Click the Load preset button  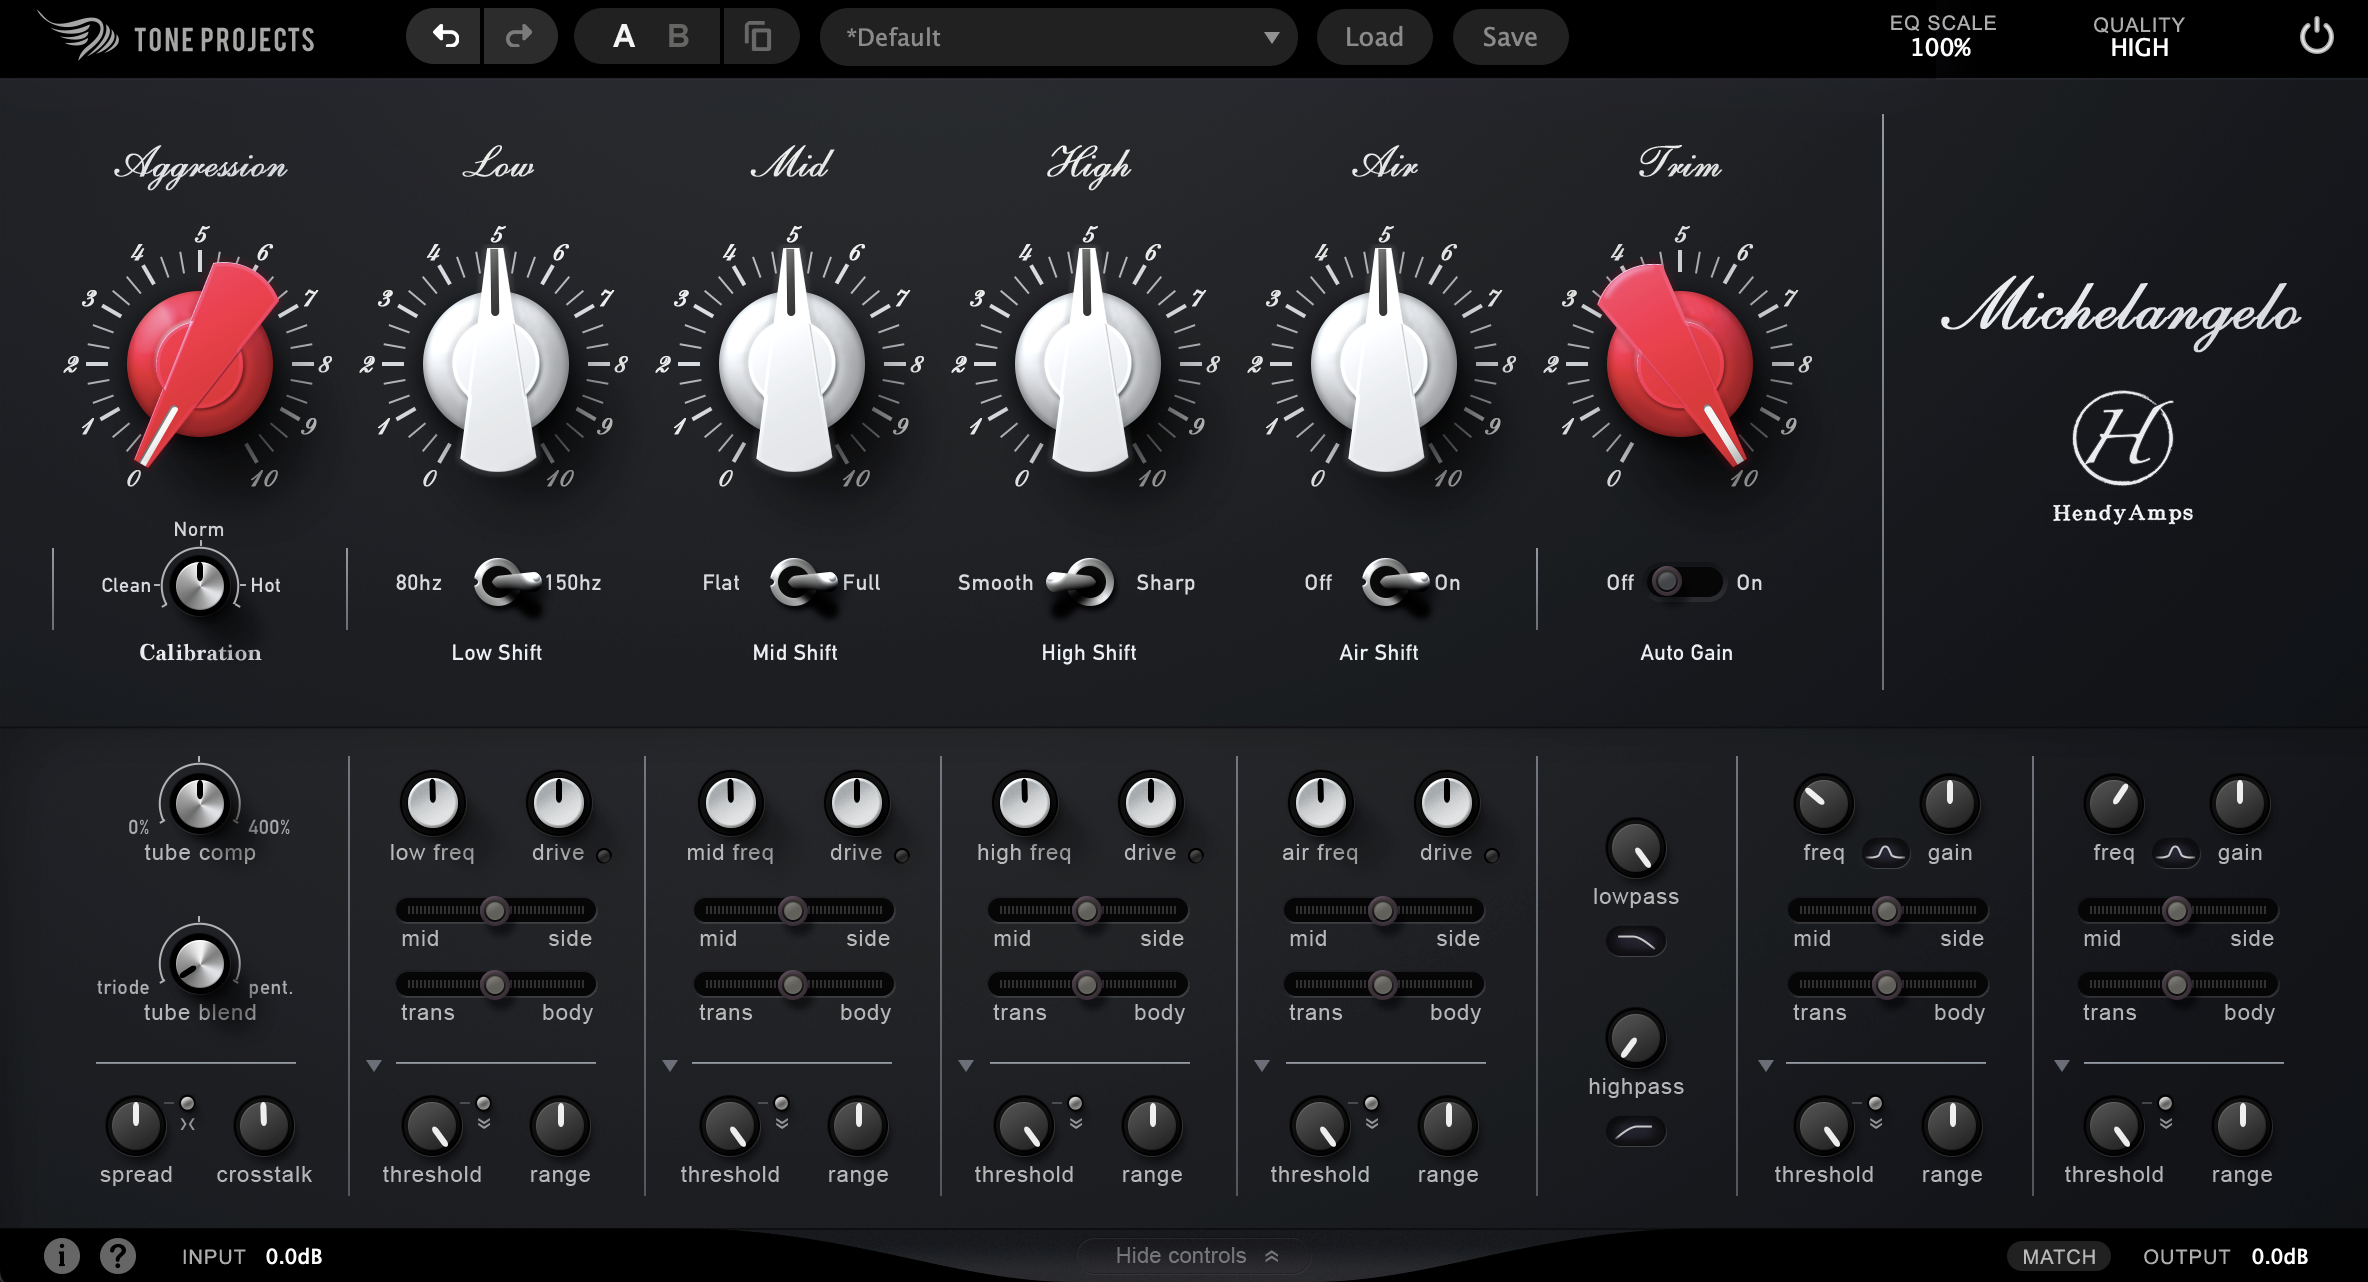[x=1374, y=37]
